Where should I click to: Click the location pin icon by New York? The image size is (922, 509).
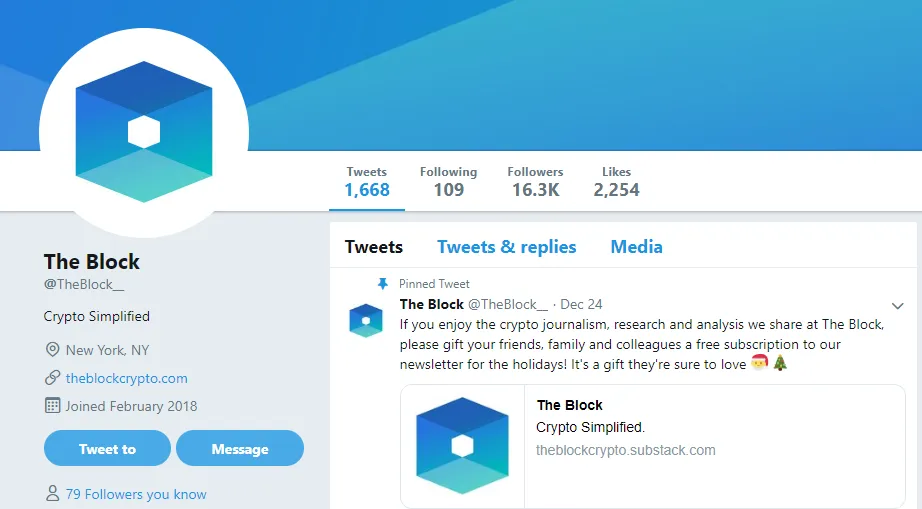coord(52,350)
